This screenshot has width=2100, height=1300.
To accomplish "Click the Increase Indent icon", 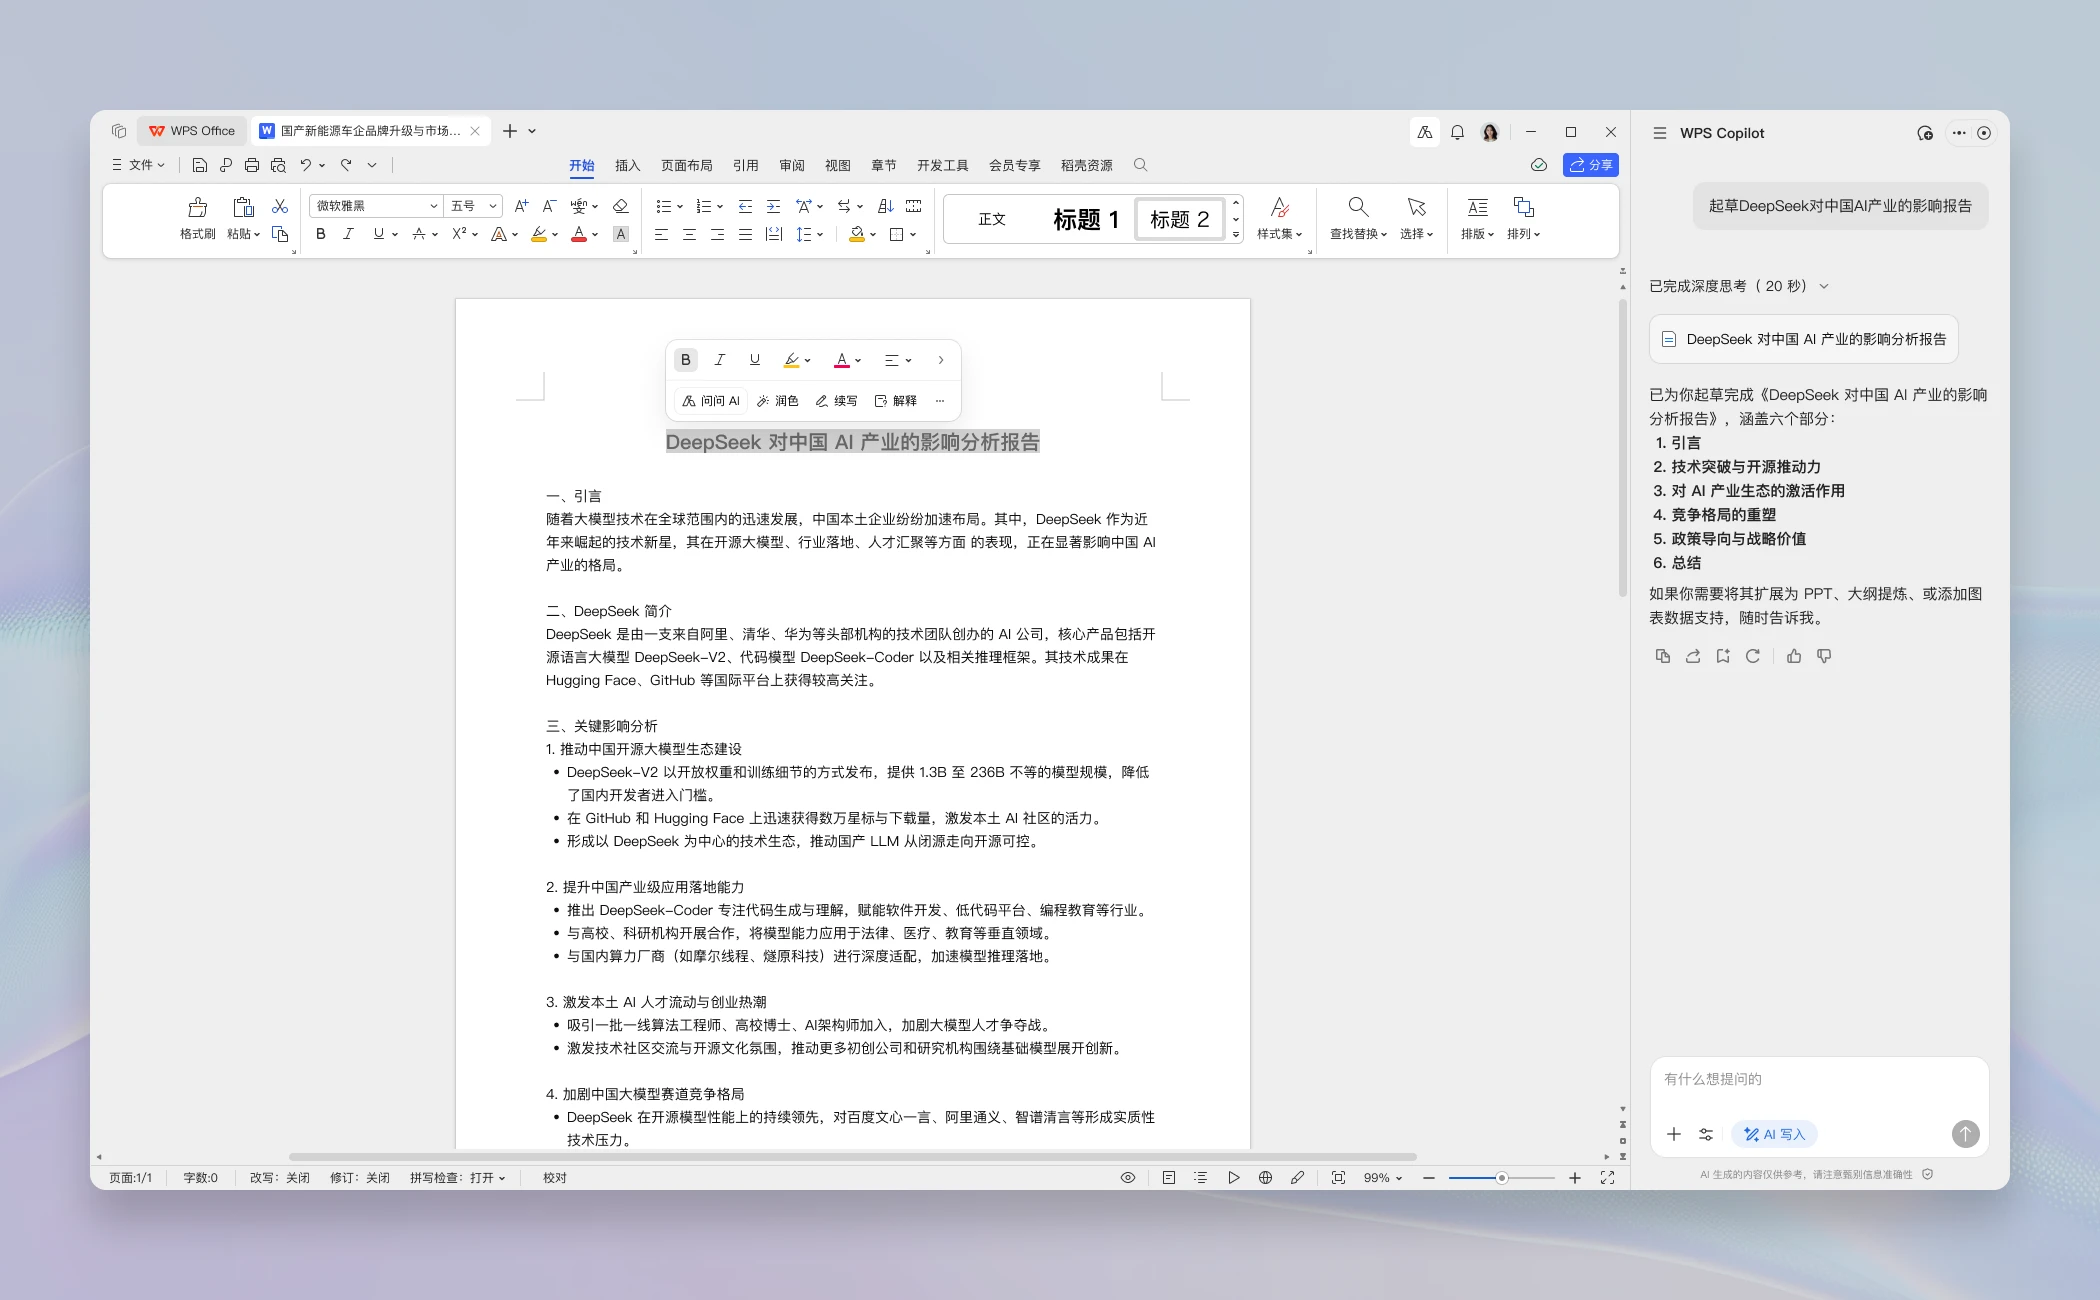I will [x=773, y=206].
